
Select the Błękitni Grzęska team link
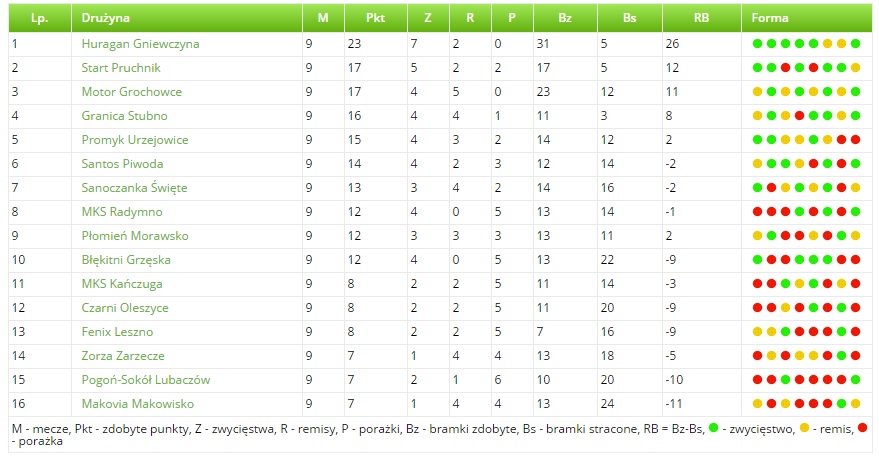(126, 260)
